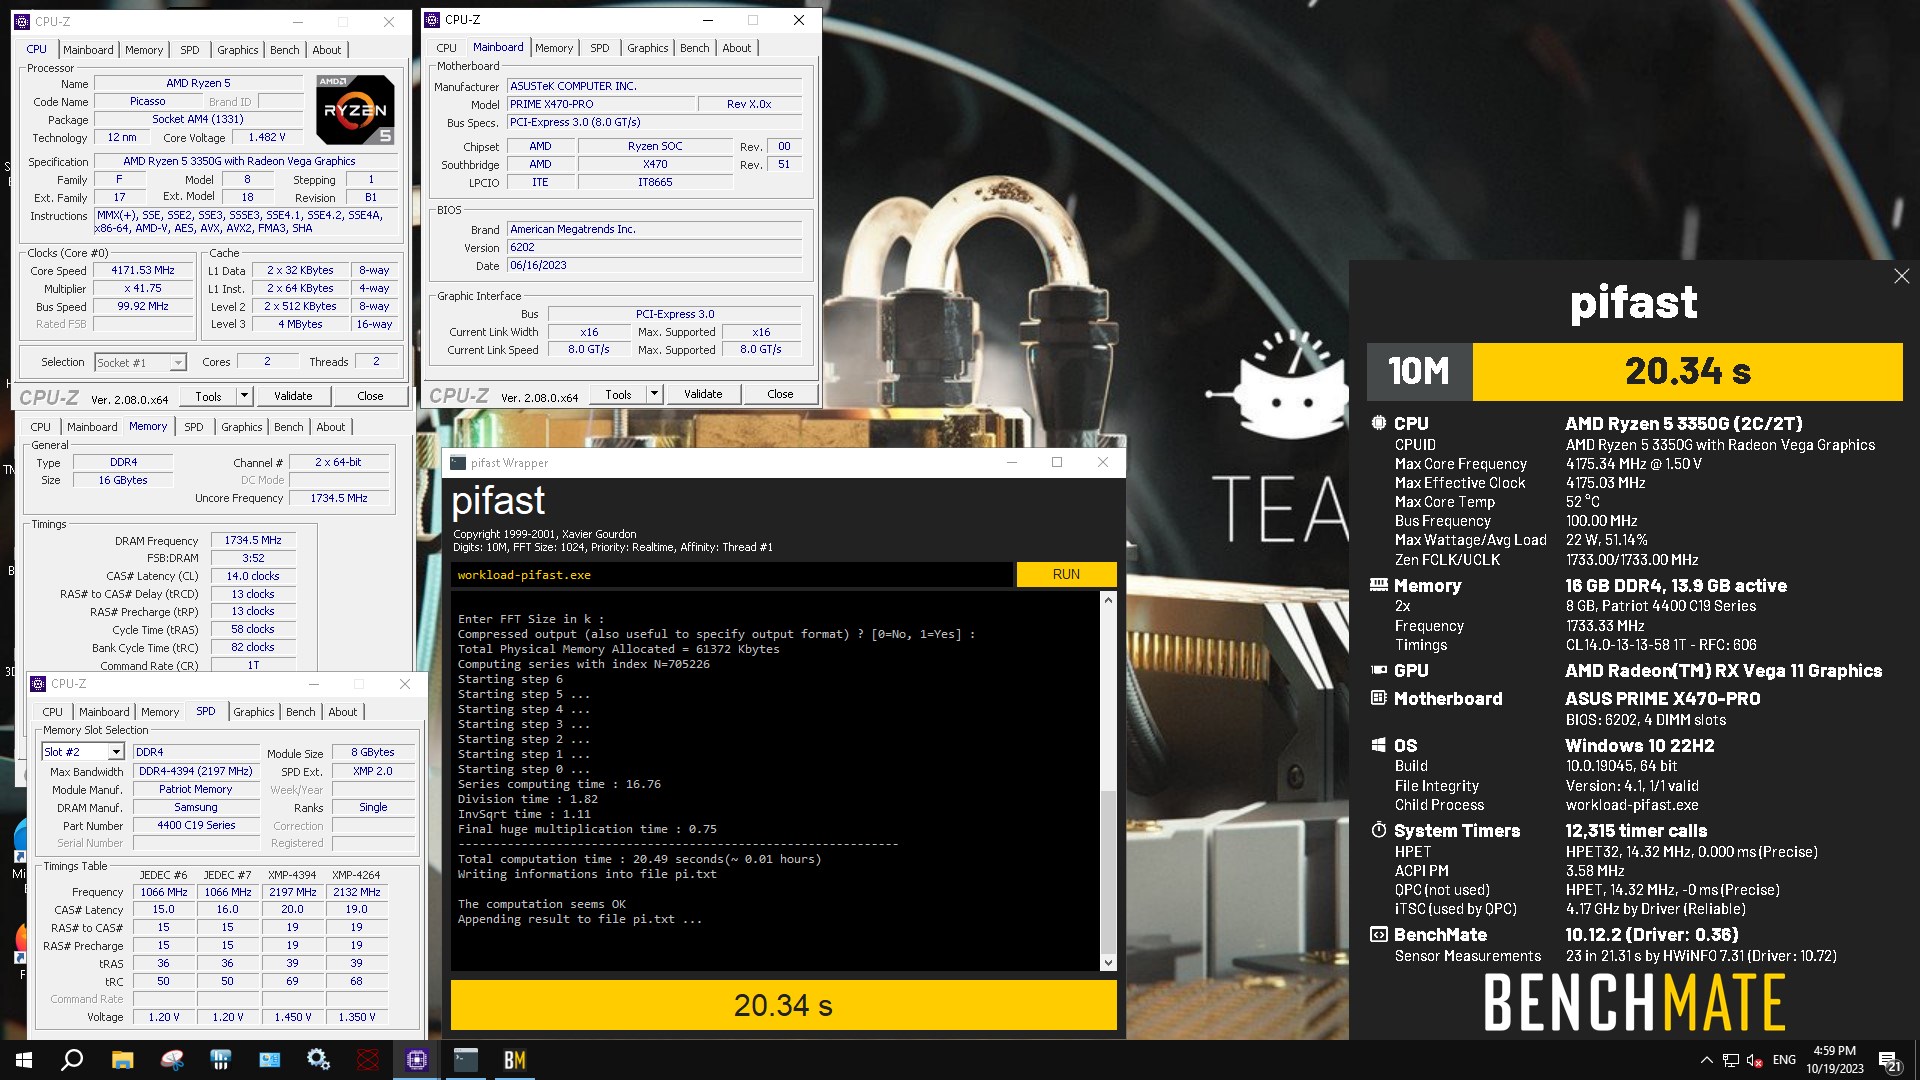Open the SPD tab in the CPU-Z Mainboard window

600,48
